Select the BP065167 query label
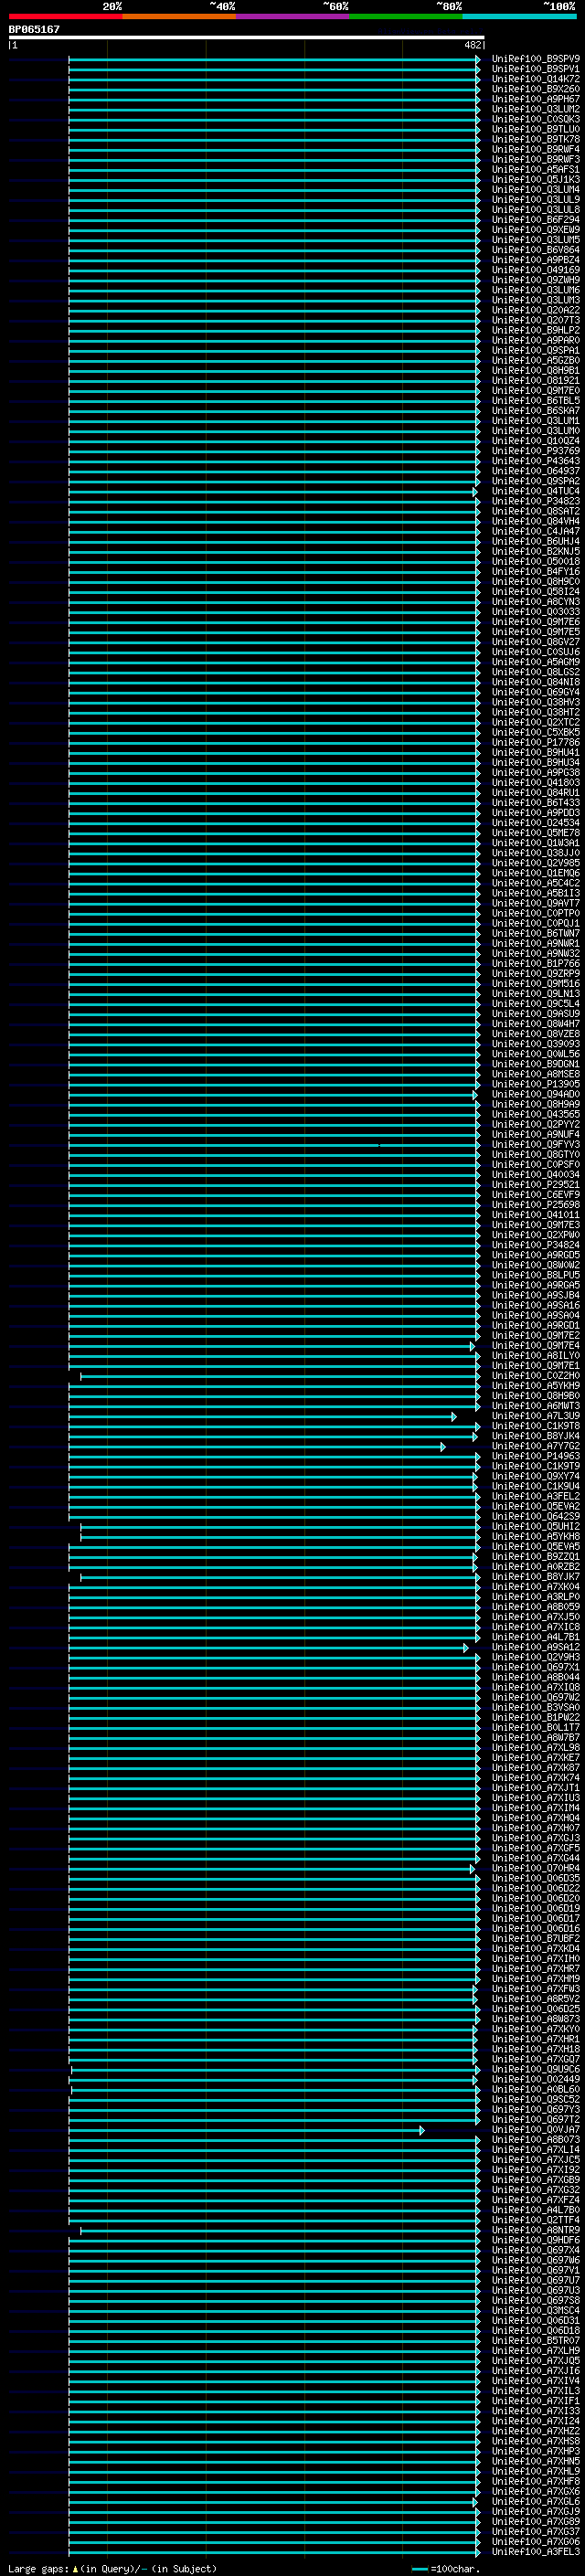 (x=34, y=29)
